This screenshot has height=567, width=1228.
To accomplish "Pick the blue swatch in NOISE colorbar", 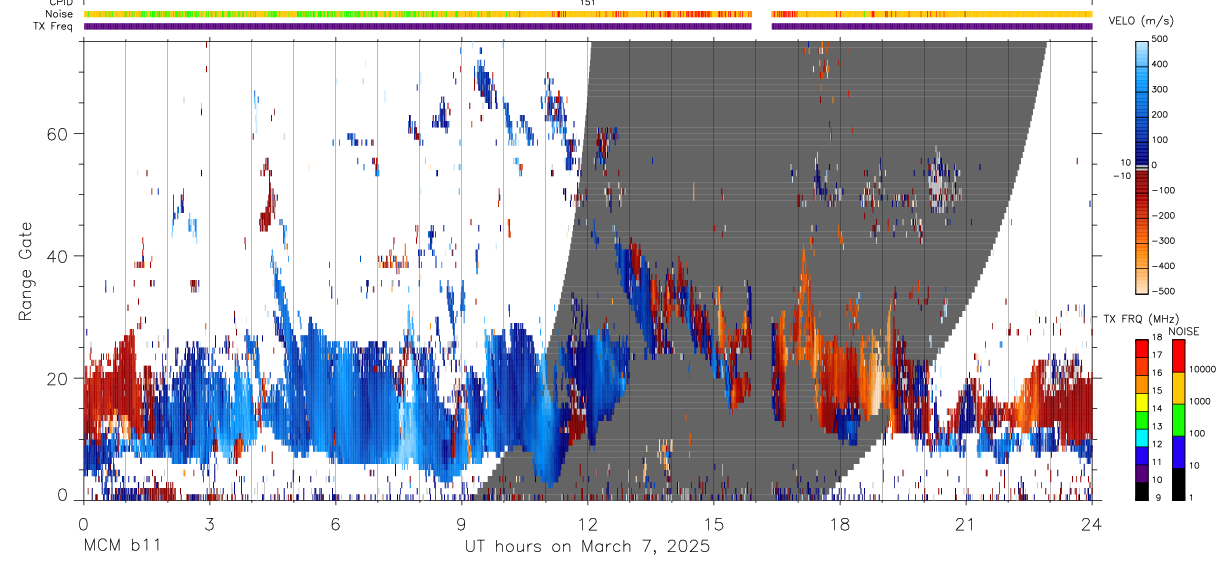I will [x=1179, y=451].
